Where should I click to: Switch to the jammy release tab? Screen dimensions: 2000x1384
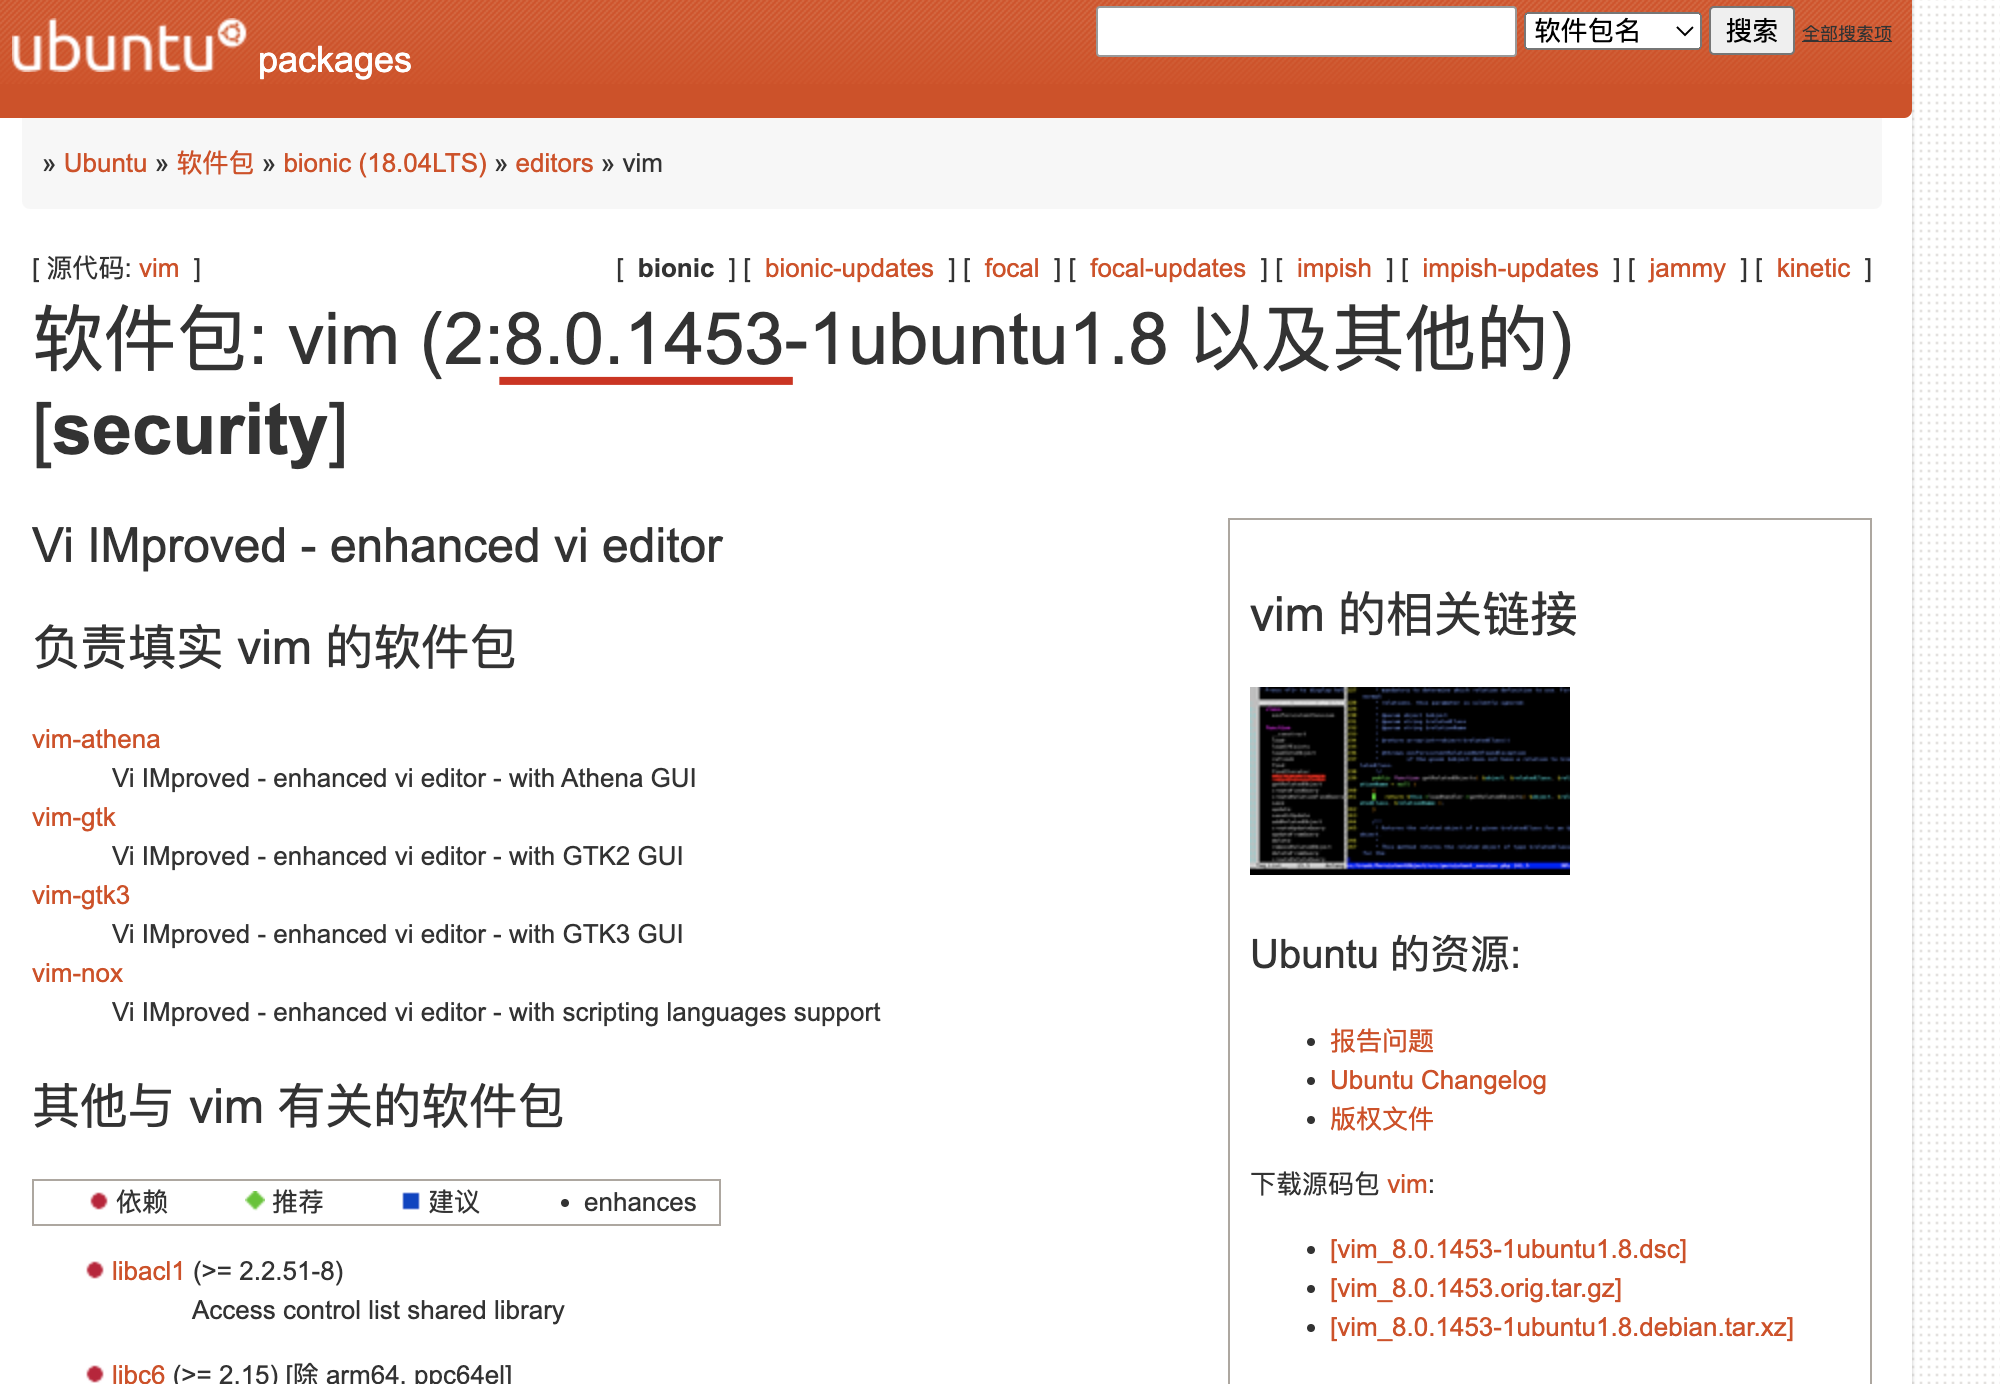tap(1687, 268)
